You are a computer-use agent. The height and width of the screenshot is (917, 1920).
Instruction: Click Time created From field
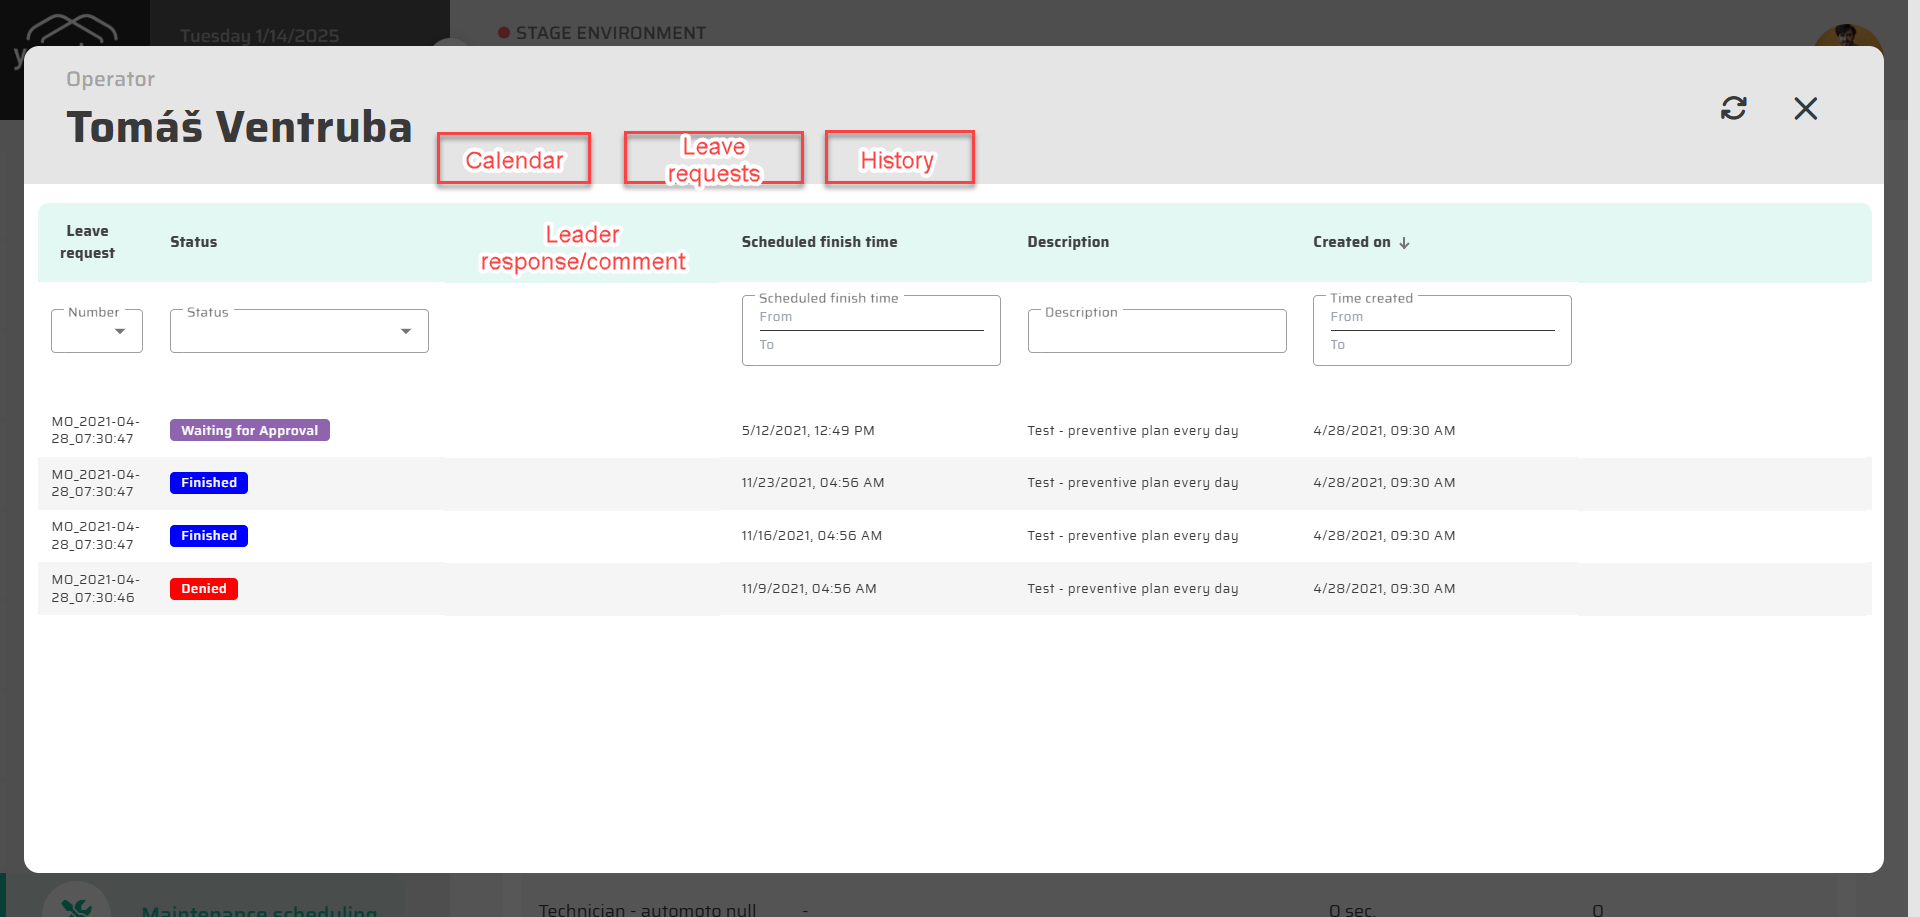tap(1441, 318)
